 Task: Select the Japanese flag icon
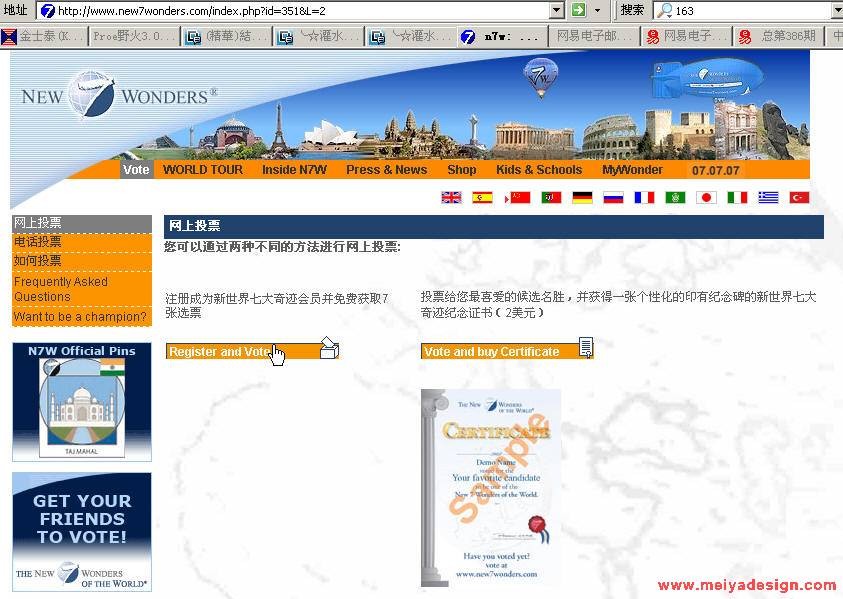point(706,198)
